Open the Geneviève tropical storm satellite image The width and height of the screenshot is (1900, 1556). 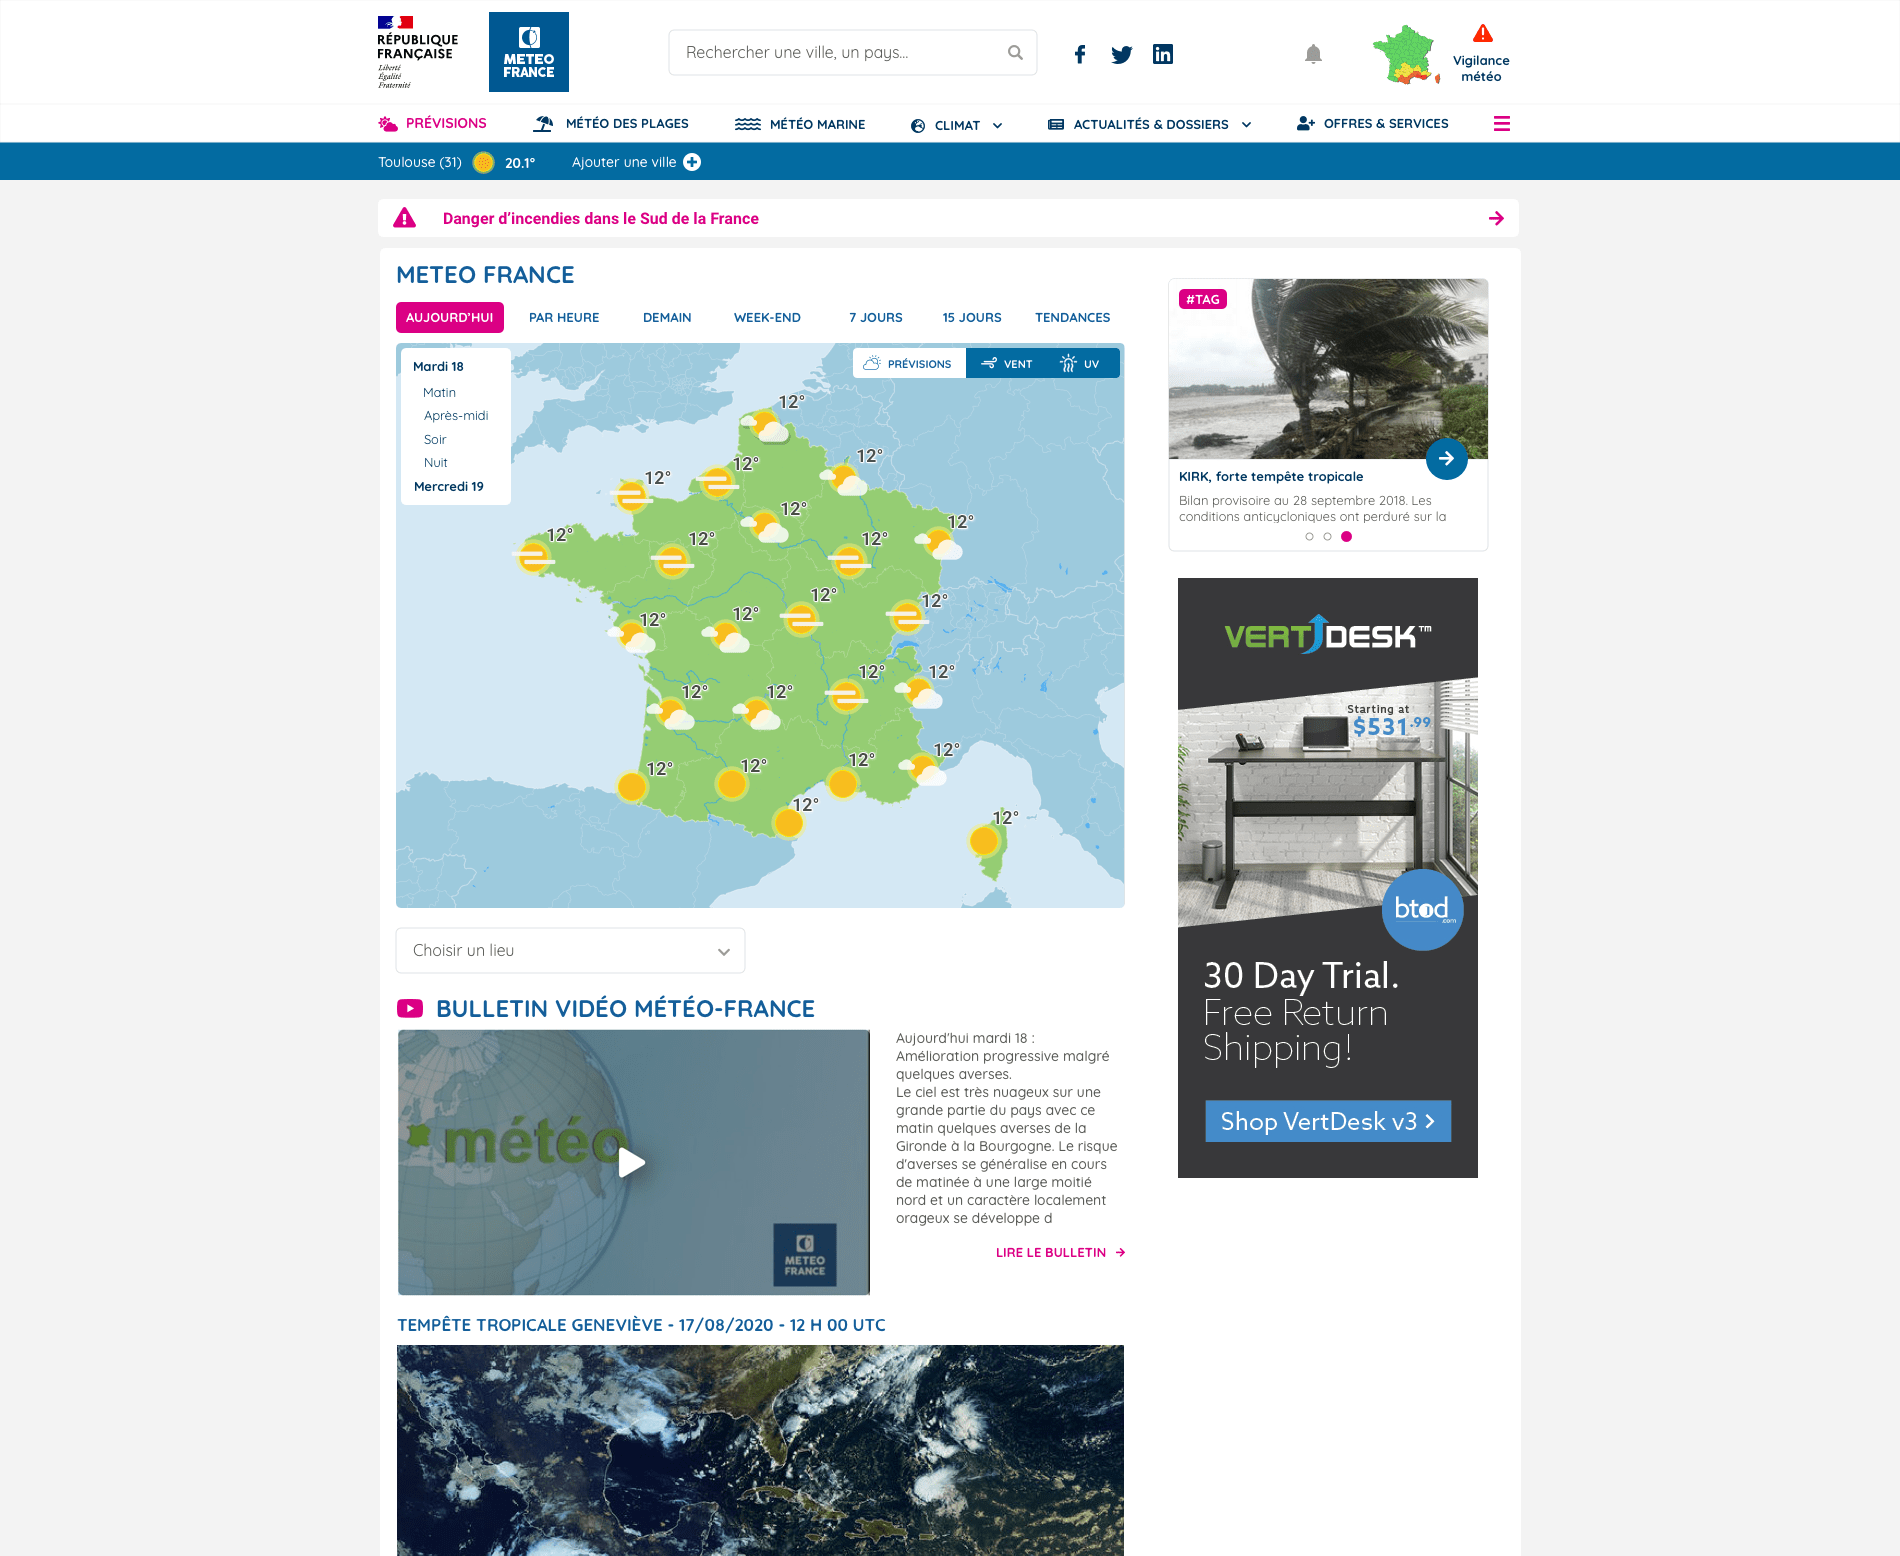pos(760,1450)
